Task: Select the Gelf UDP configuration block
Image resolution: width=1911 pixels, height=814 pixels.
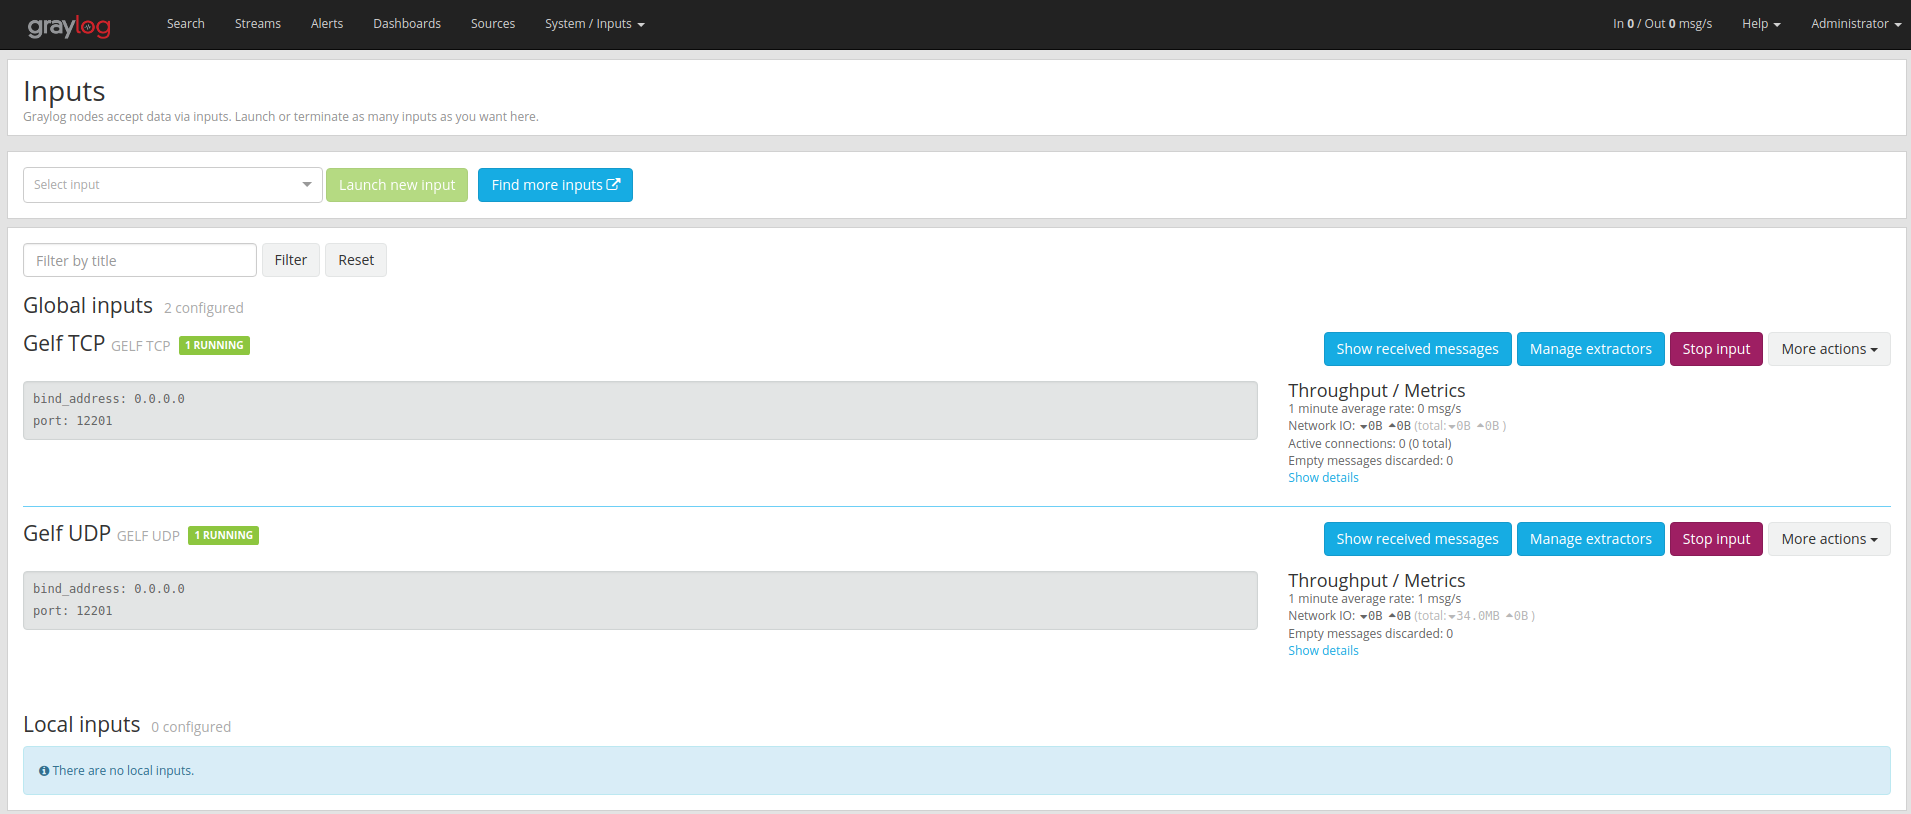Action: pyautogui.click(x=640, y=600)
